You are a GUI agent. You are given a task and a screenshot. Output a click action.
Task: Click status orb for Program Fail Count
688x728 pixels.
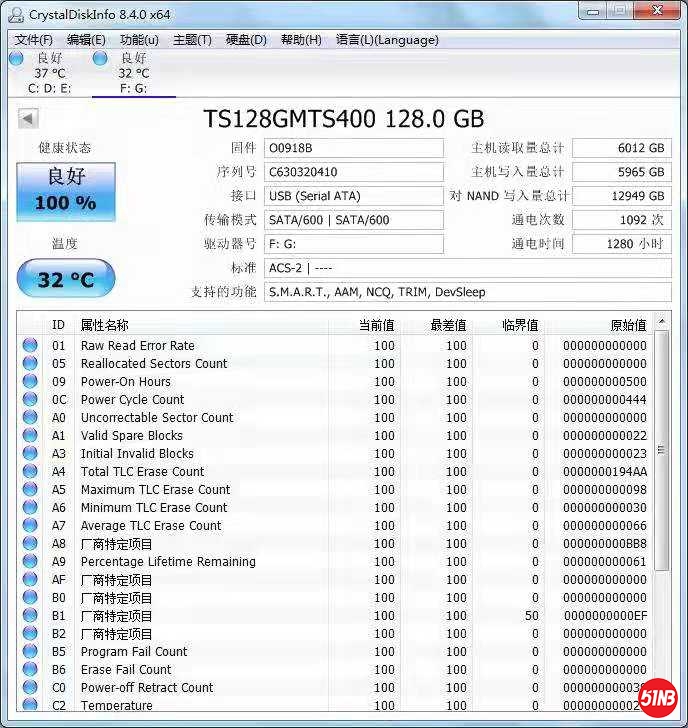[x=30, y=652]
